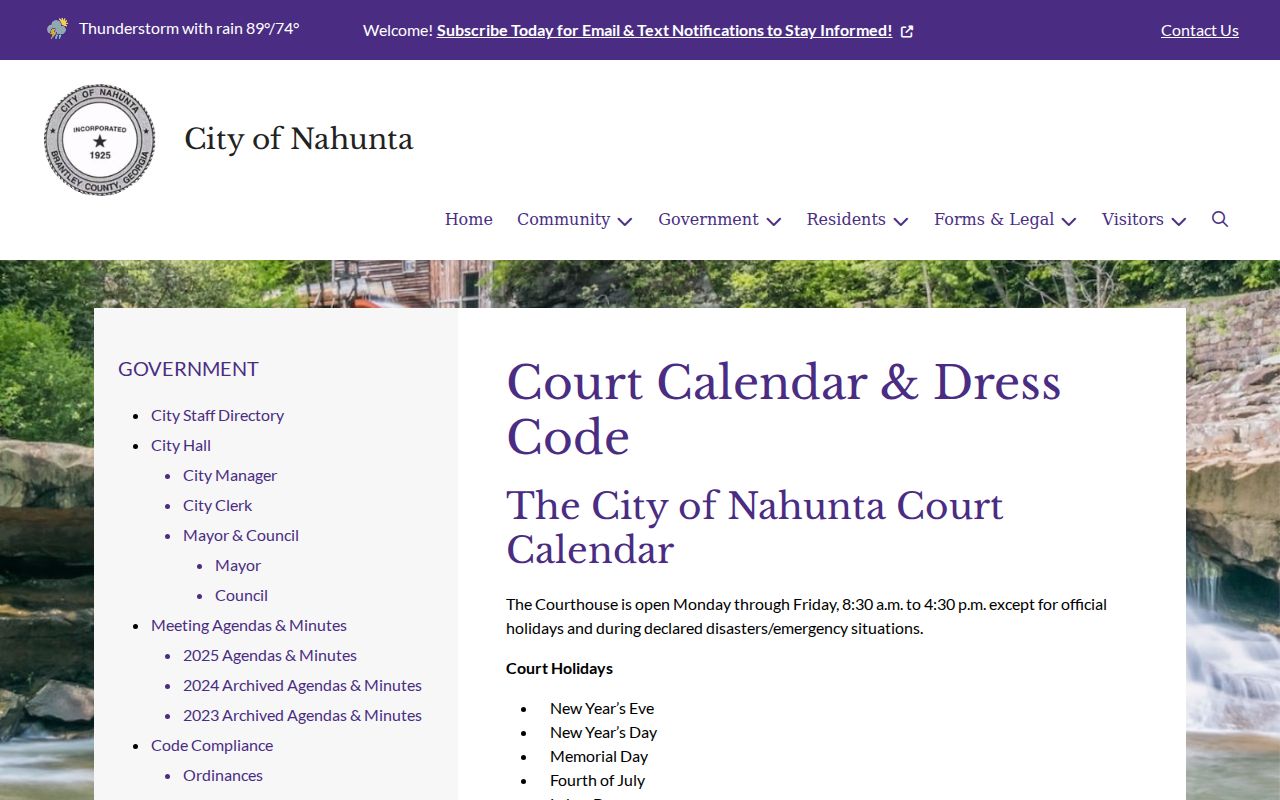
Task: Open Ordinances in sidebar
Action: pyautogui.click(x=223, y=775)
